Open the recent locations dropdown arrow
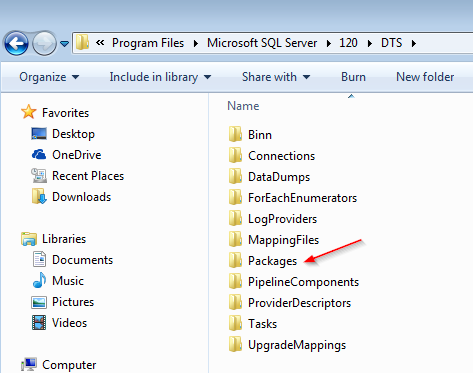Screen dimensions: 473x373 65,44
